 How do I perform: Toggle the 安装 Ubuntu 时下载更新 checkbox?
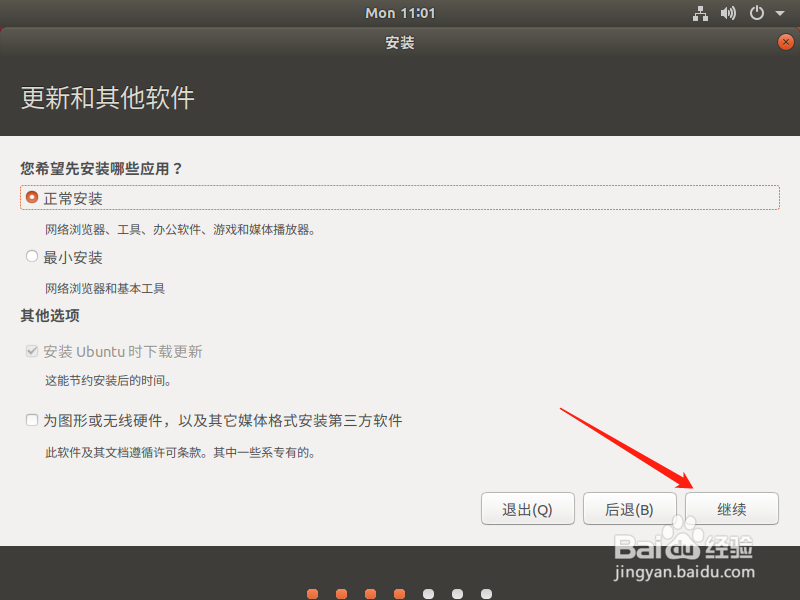32,351
